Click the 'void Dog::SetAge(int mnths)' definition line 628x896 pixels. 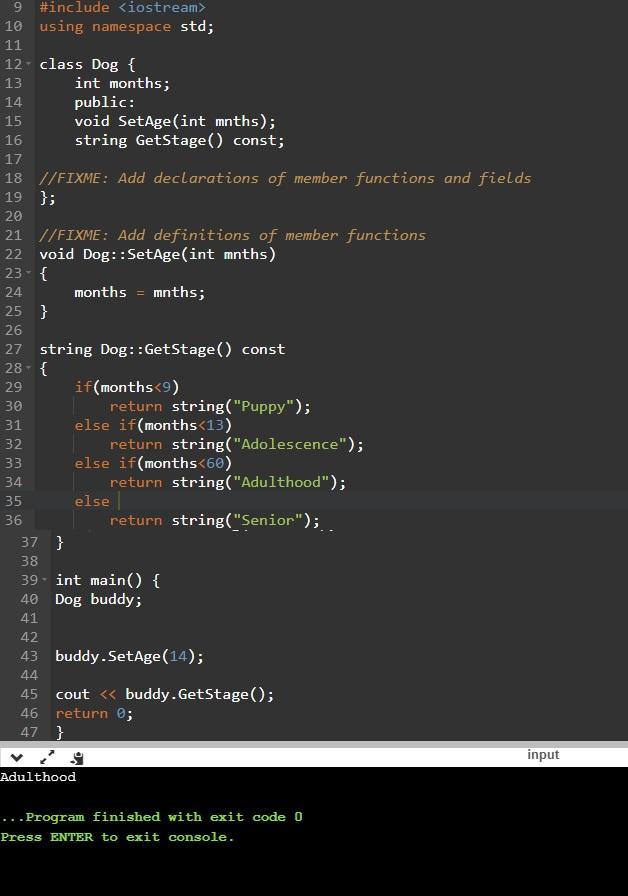click(158, 254)
